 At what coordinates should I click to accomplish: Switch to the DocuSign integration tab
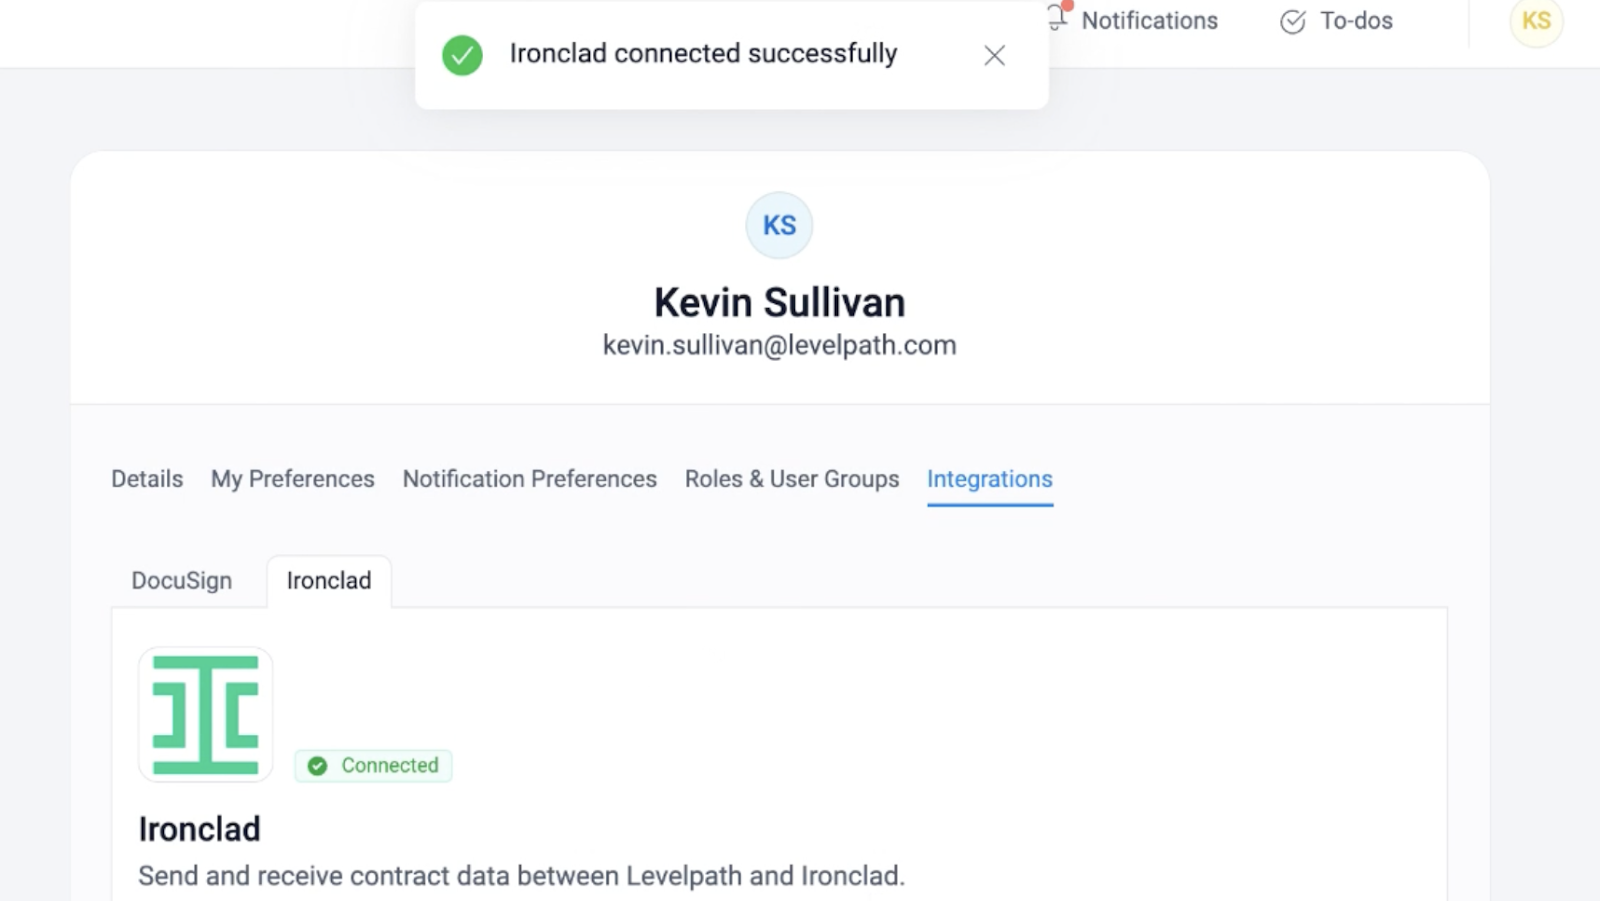click(182, 581)
